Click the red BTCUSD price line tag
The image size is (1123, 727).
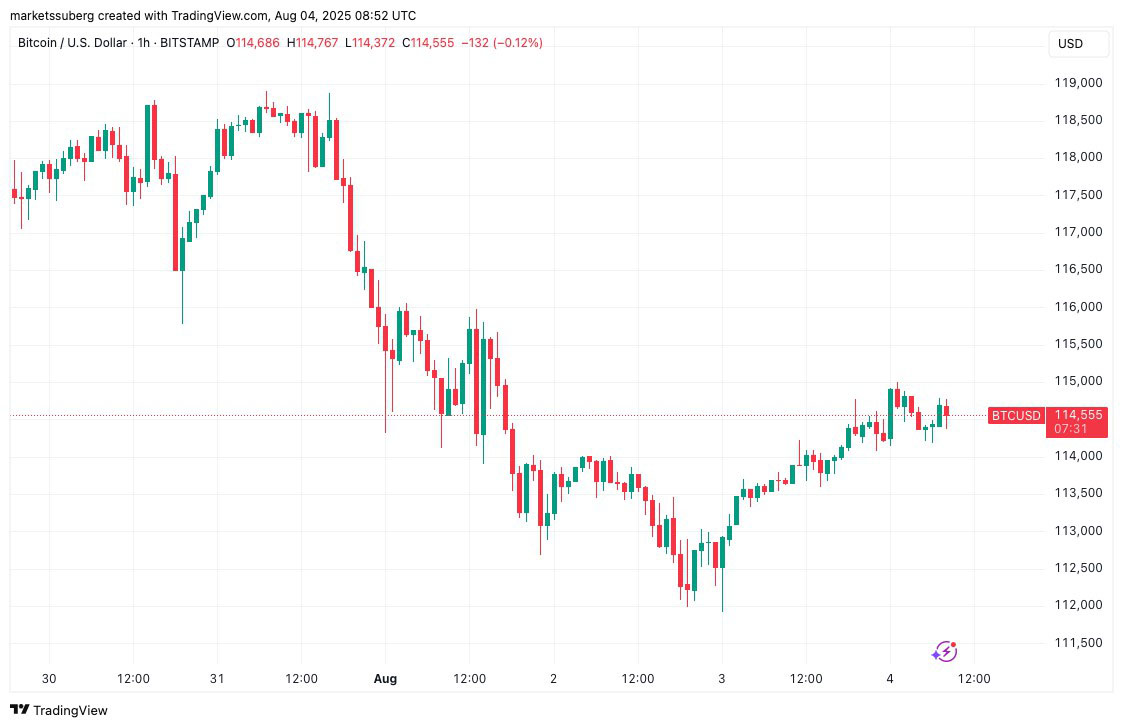(1016, 415)
